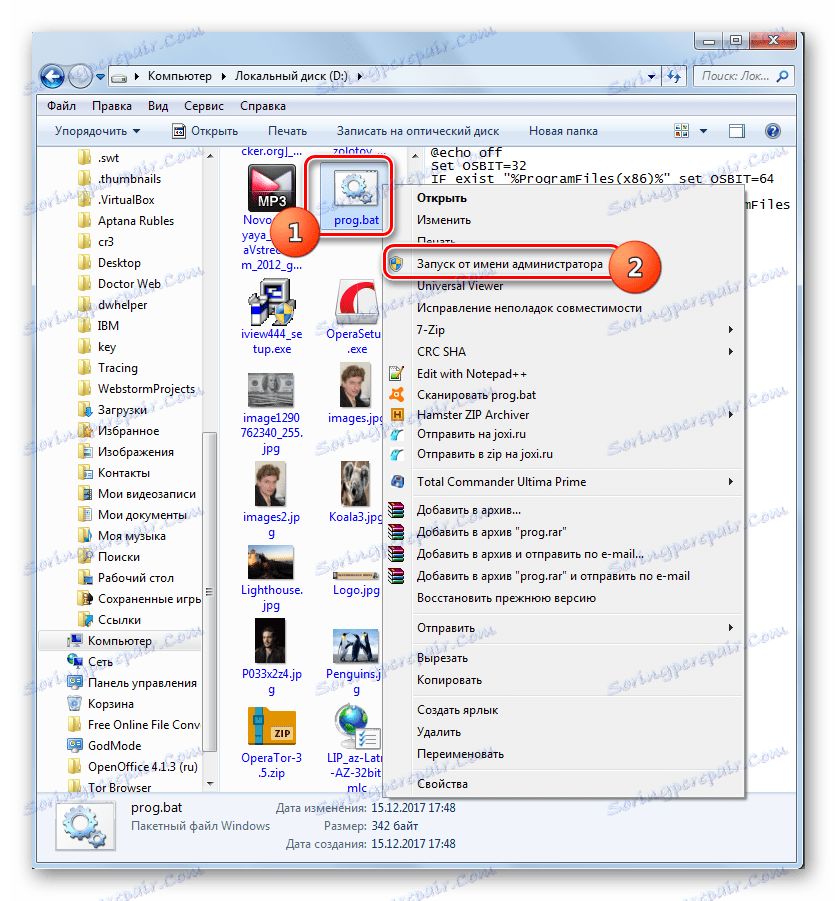The height and width of the screenshot is (901, 837).
Task: Open the Справка menu
Action: click(x=263, y=106)
